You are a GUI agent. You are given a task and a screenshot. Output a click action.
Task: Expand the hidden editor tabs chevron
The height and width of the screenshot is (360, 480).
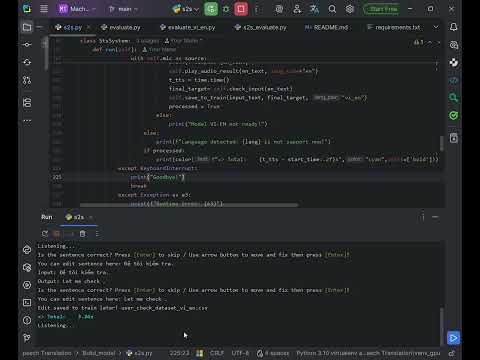[436, 27]
